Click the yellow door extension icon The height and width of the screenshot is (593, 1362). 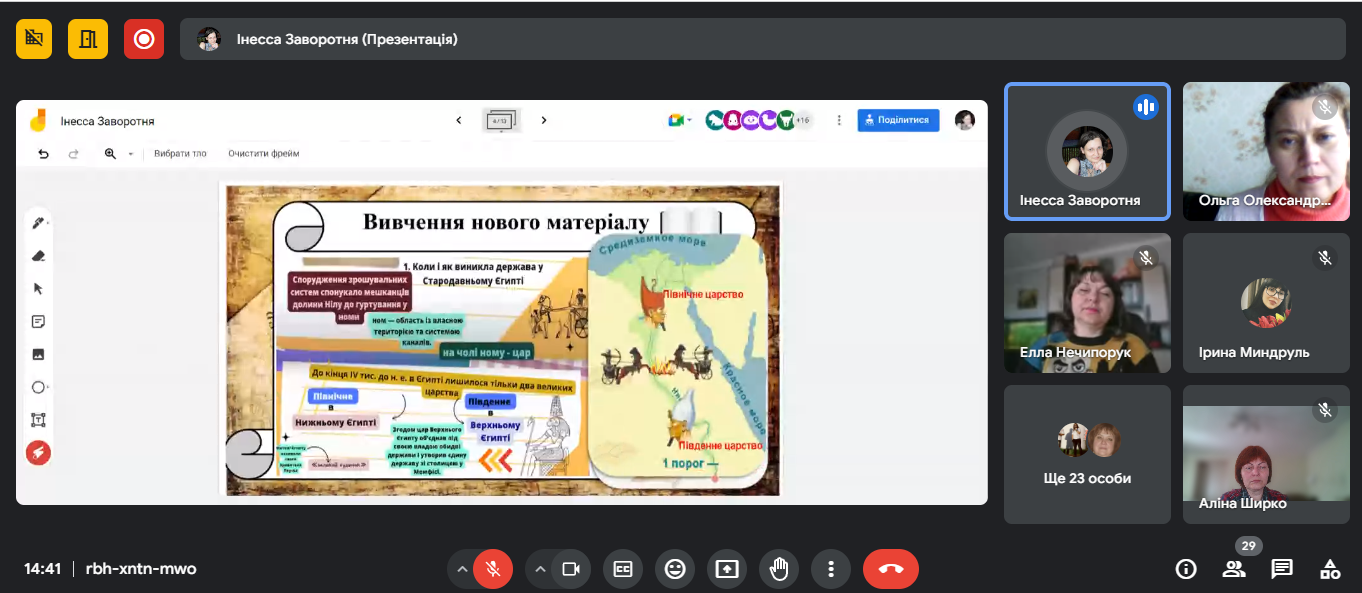88,39
